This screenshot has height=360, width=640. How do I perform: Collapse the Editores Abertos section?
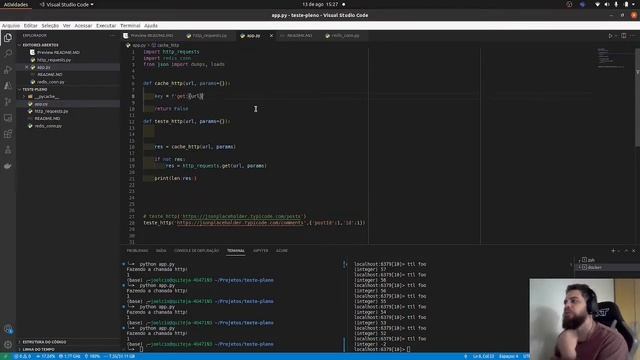pos(40,45)
